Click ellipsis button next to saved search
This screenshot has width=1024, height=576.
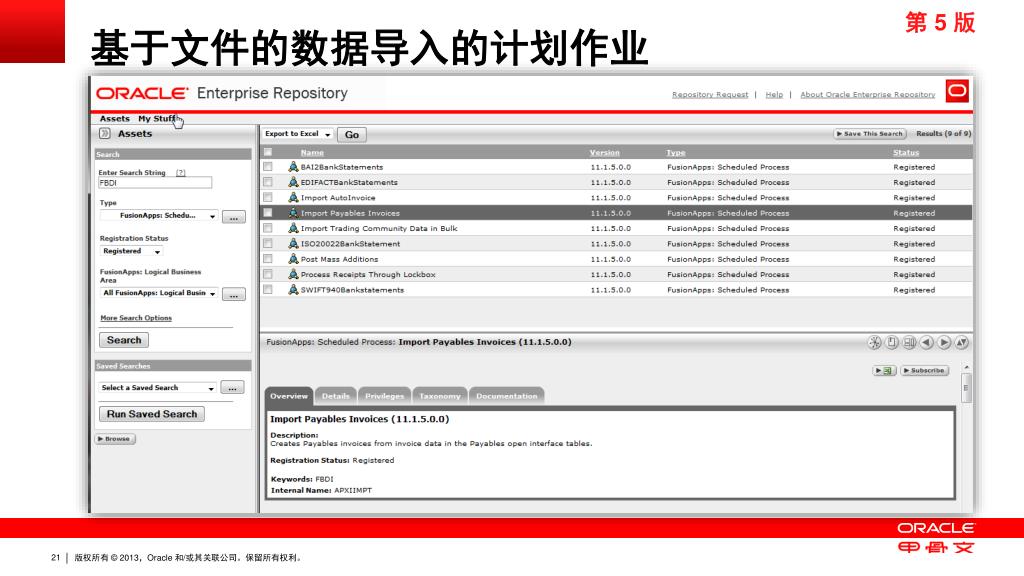point(232,388)
